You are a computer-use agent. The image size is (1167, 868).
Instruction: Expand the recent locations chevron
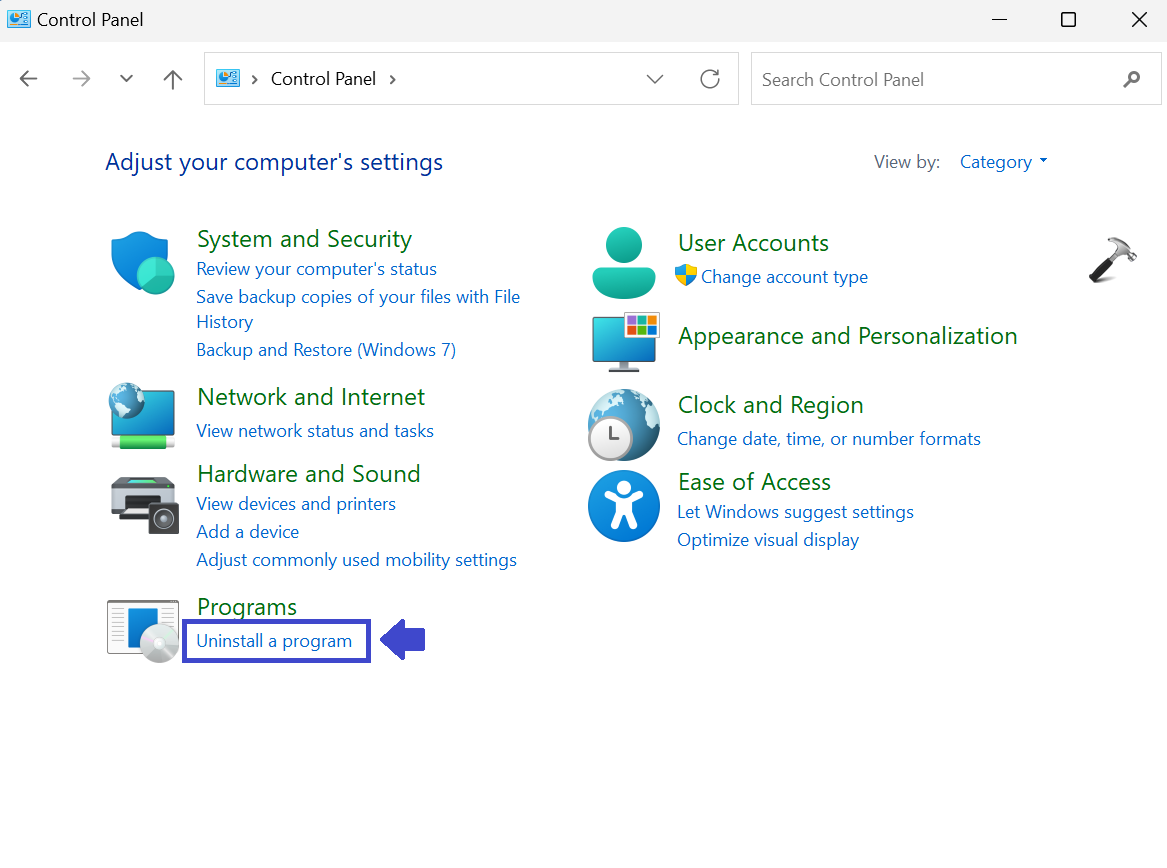point(126,79)
